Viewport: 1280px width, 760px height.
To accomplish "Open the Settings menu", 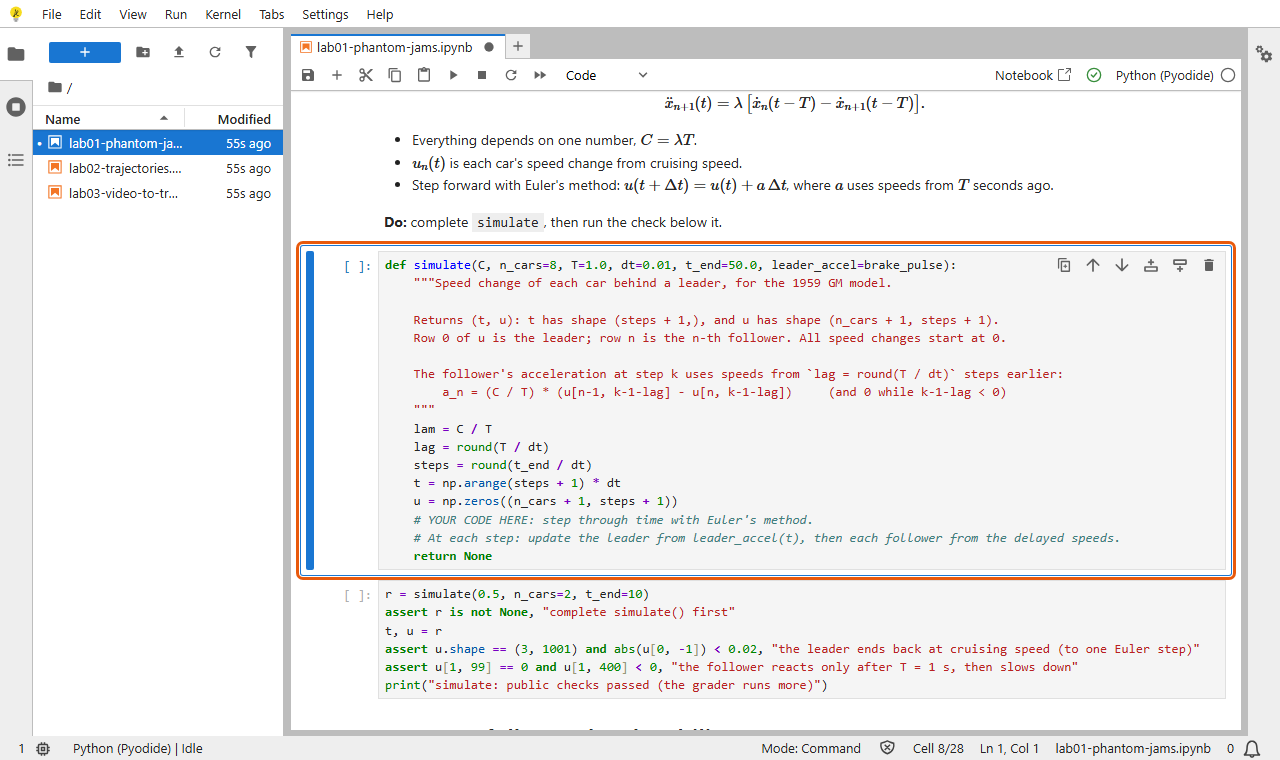I will (x=325, y=15).
